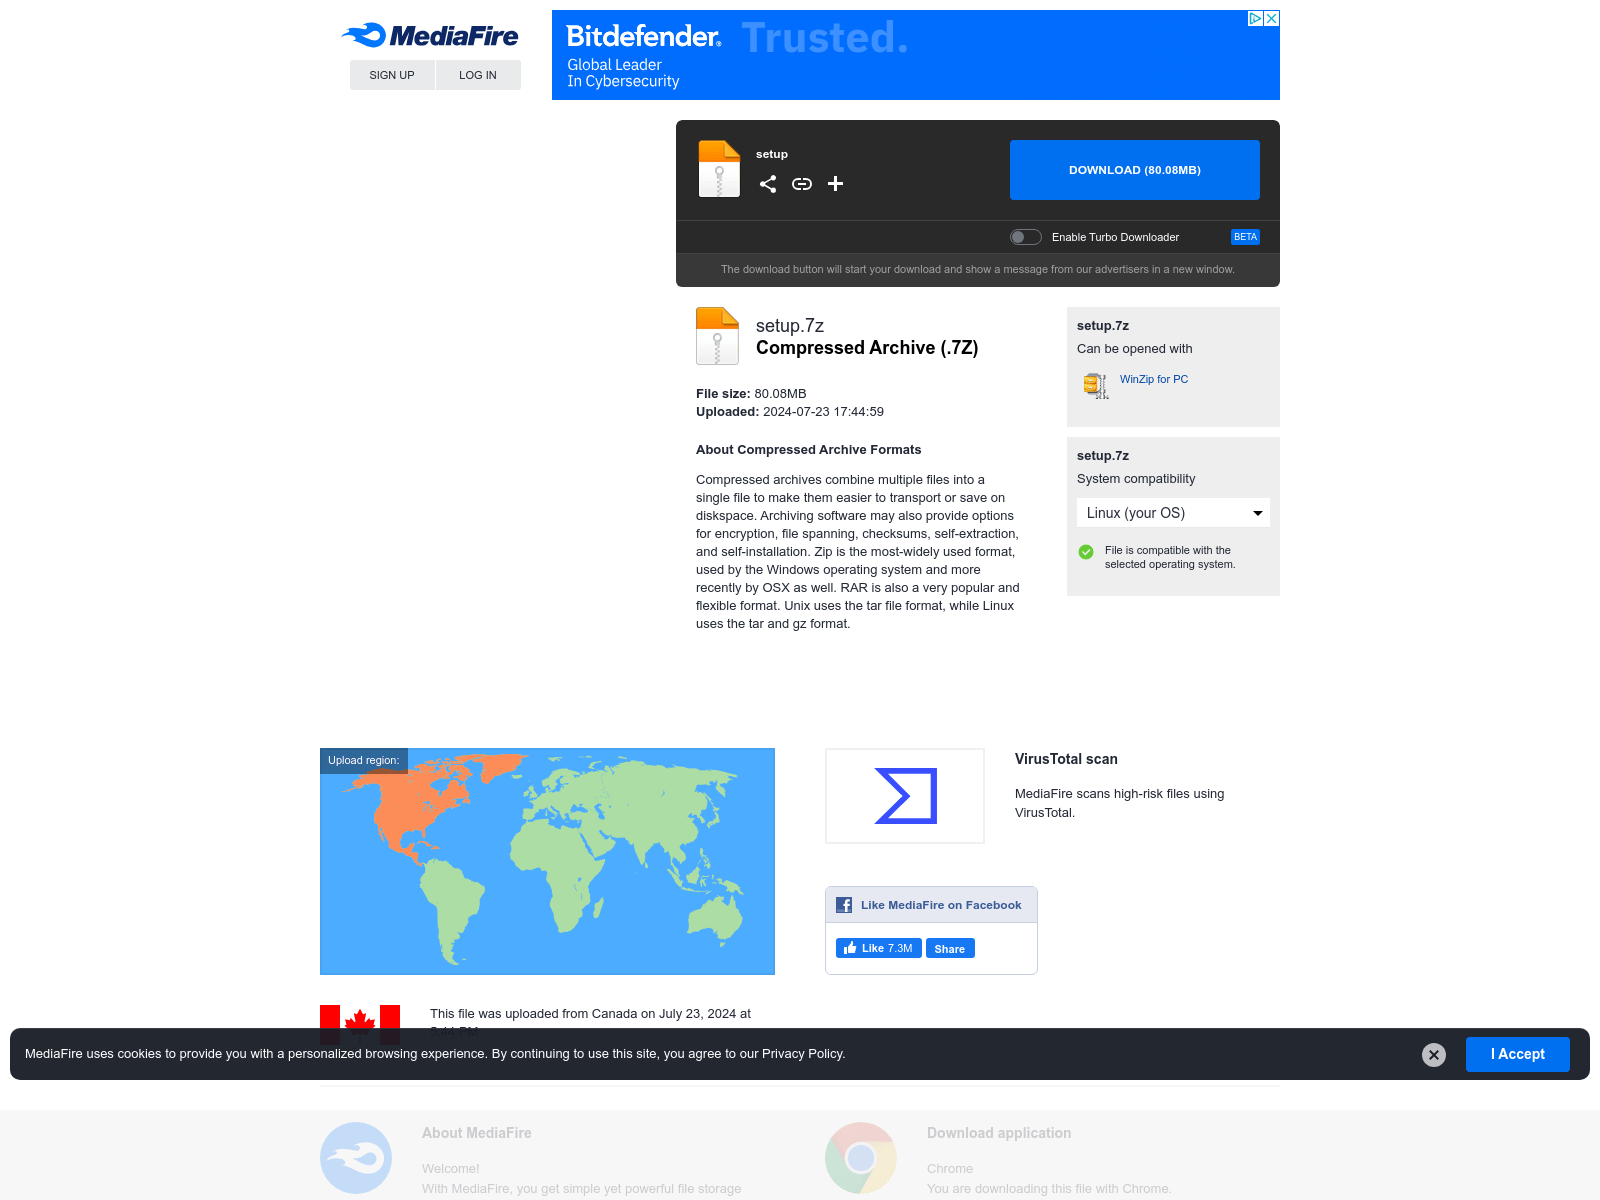Click the LOG IN button
This screenshot has height=1200, width=1600.
point(478,75)
